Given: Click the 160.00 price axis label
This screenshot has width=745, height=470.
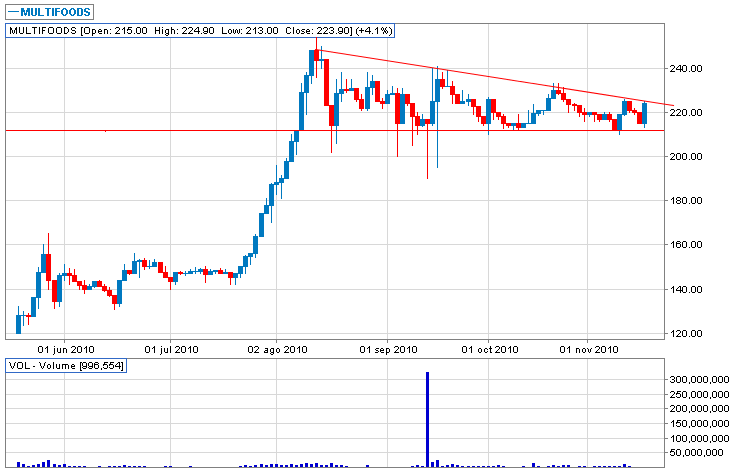Looking at the screenshot, I should (686, 245).
